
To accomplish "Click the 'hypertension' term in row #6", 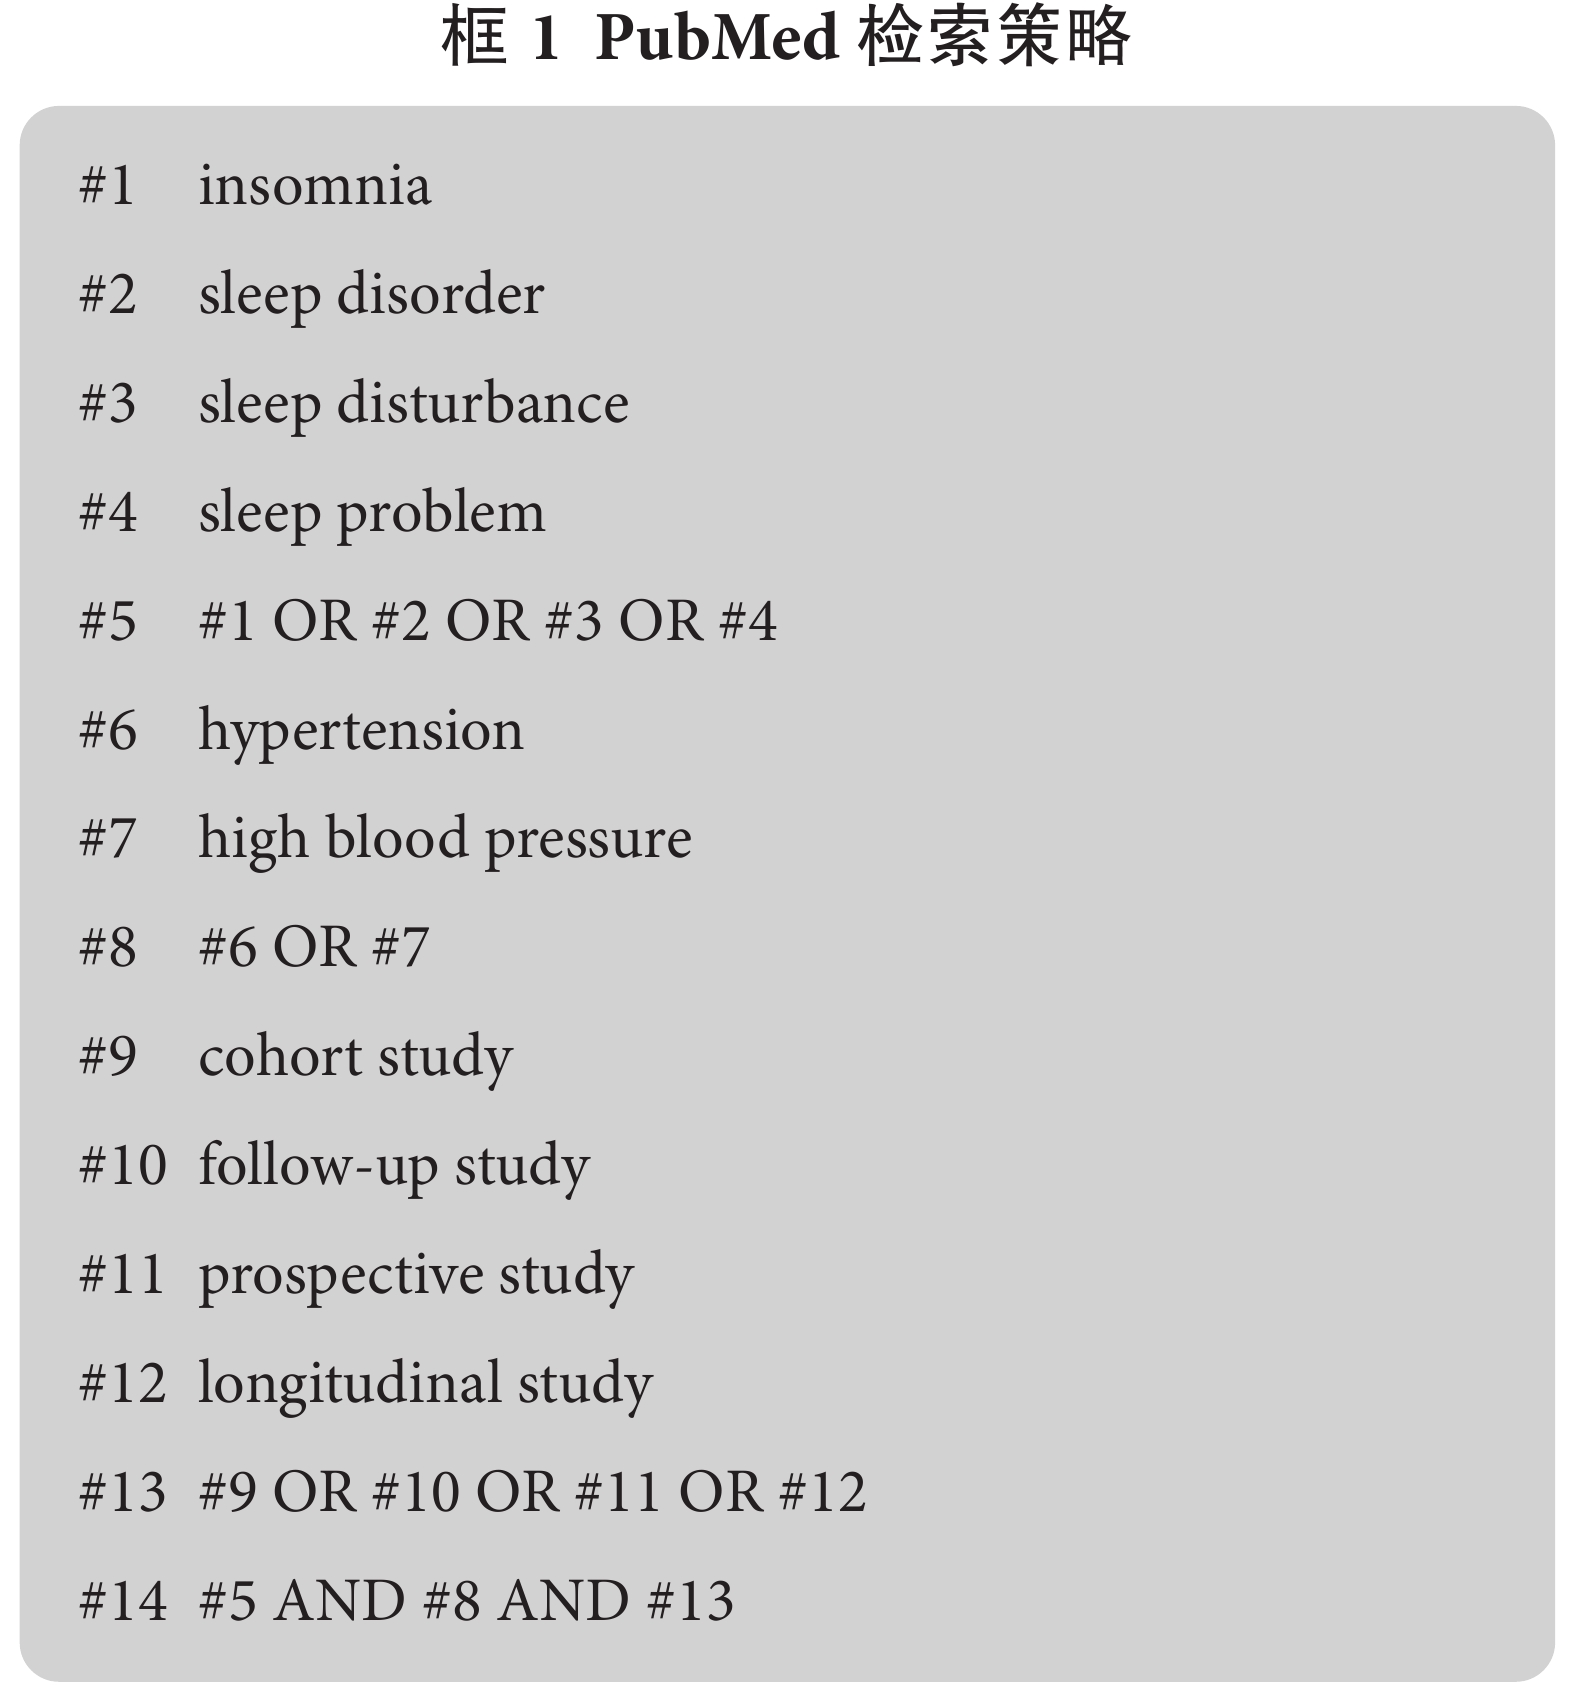I will click(360, 732).
